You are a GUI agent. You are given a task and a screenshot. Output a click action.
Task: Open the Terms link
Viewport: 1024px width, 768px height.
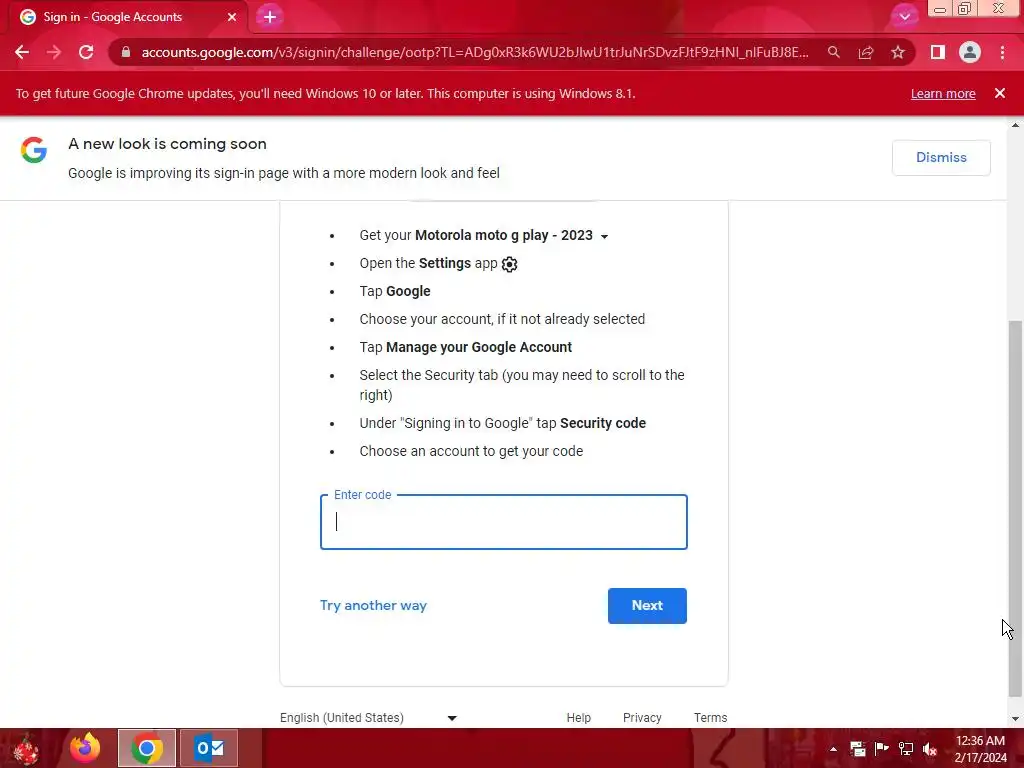point(711,718)
